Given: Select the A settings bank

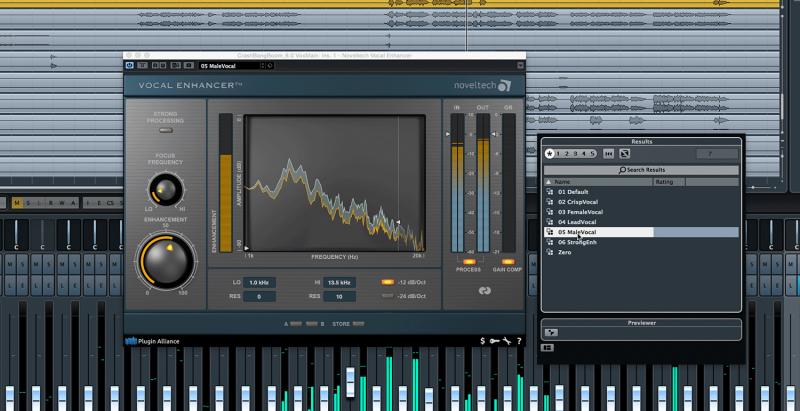Looking at the screenshot, I should pyautogui.click(x=295, y=324).
